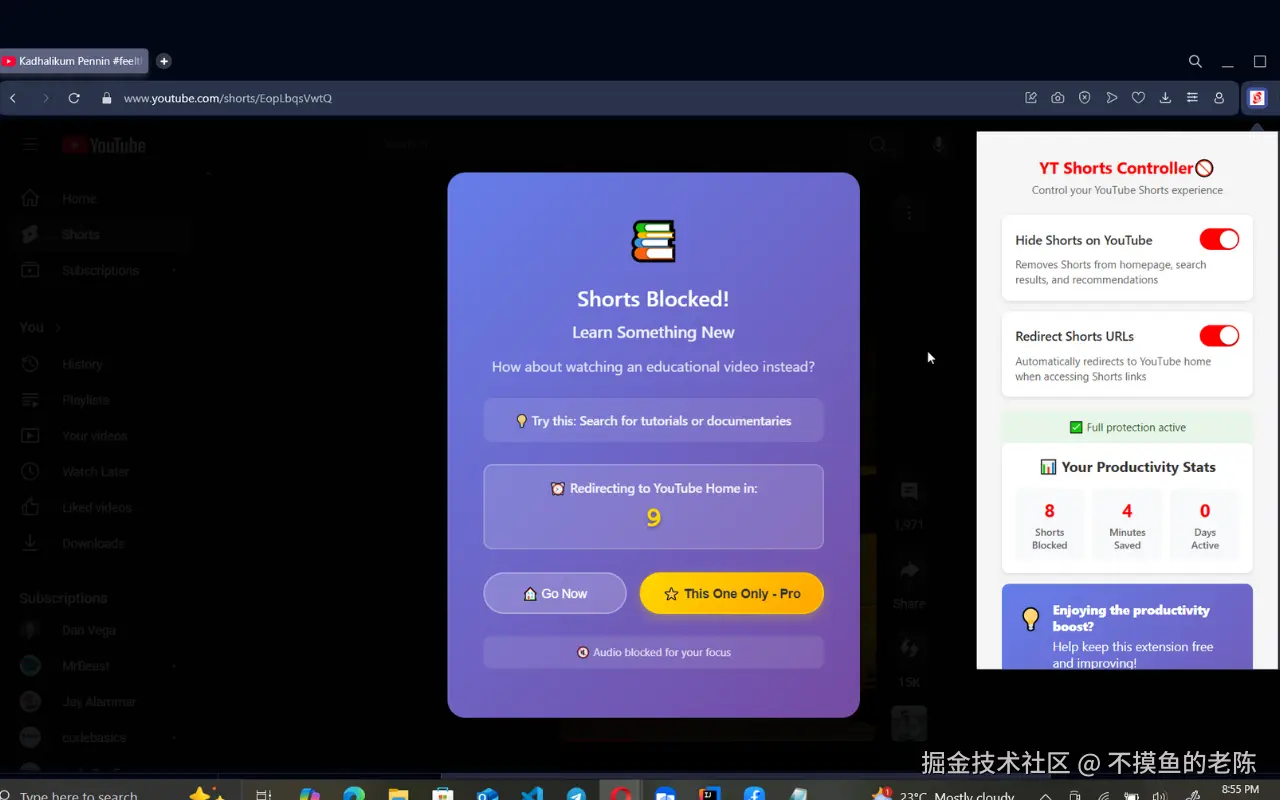Open the YouTube hamburger menu

click(x=30, y=145)
